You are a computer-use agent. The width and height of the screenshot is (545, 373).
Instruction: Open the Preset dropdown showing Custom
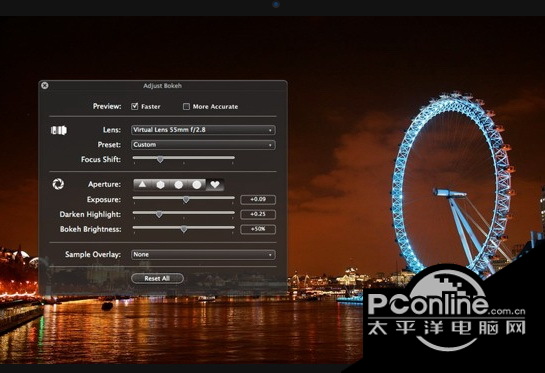(203, 145)
